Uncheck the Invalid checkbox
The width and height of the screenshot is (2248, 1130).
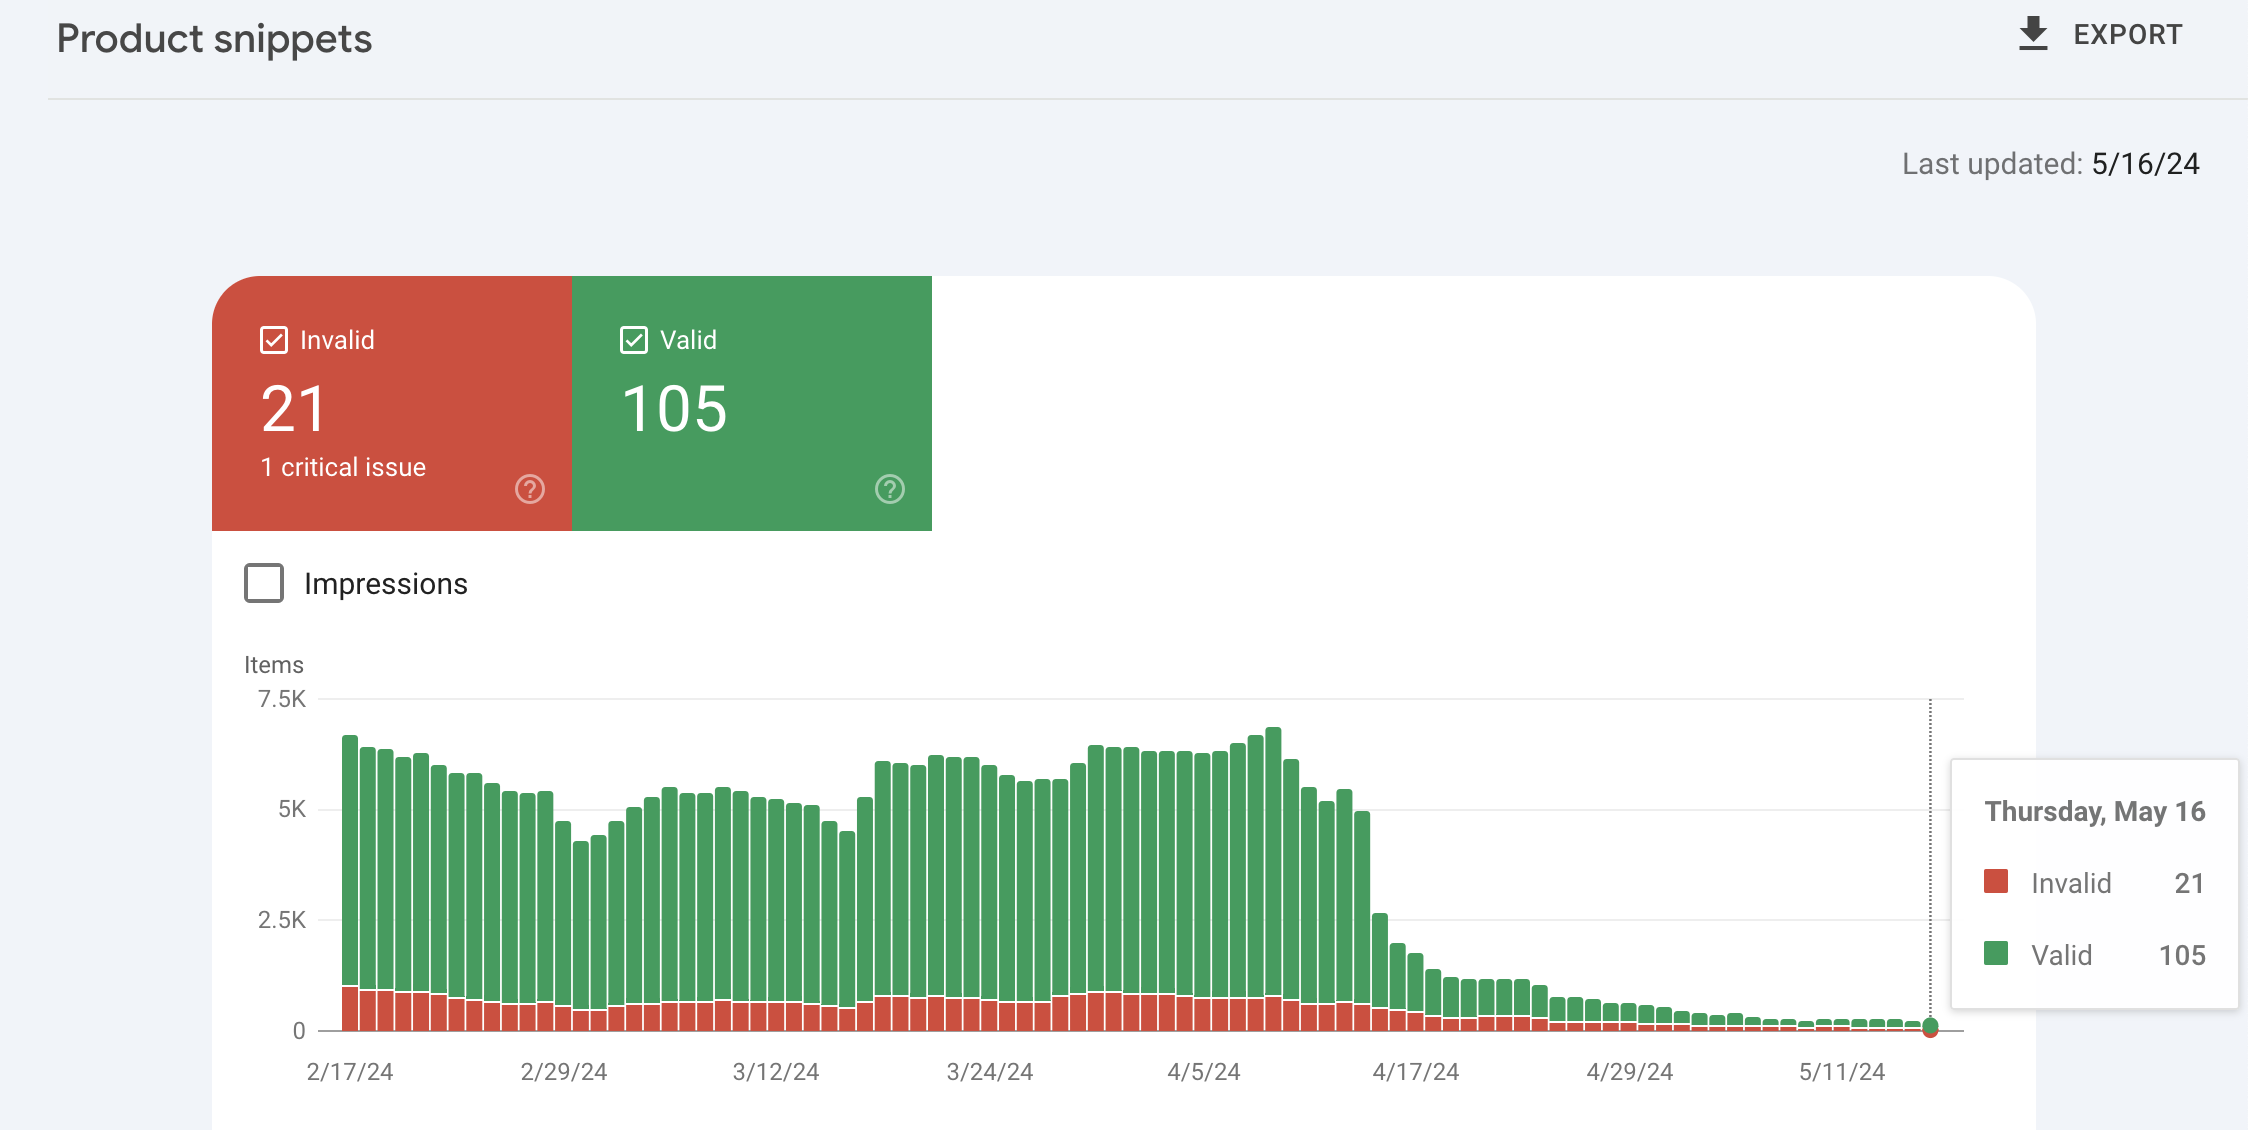coord(274,340)
